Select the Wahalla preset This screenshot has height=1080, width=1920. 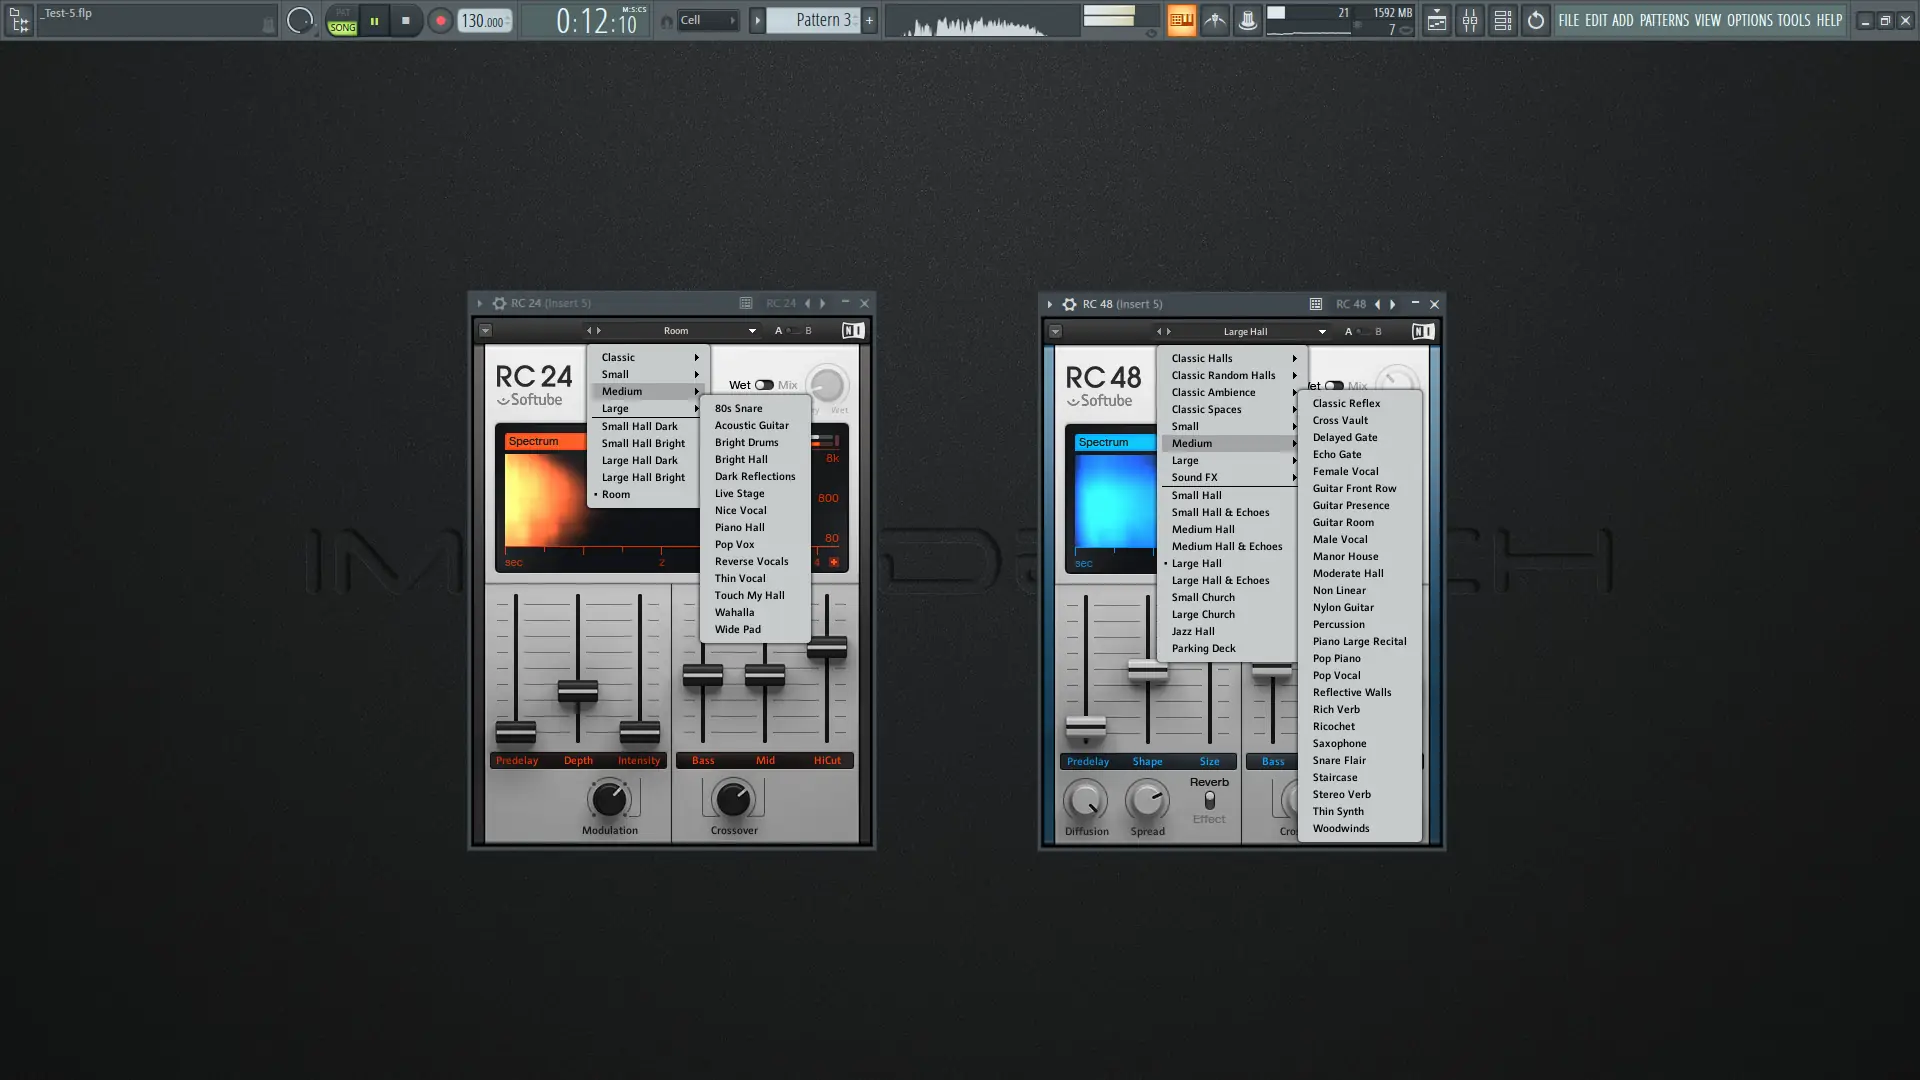point(734,613)
